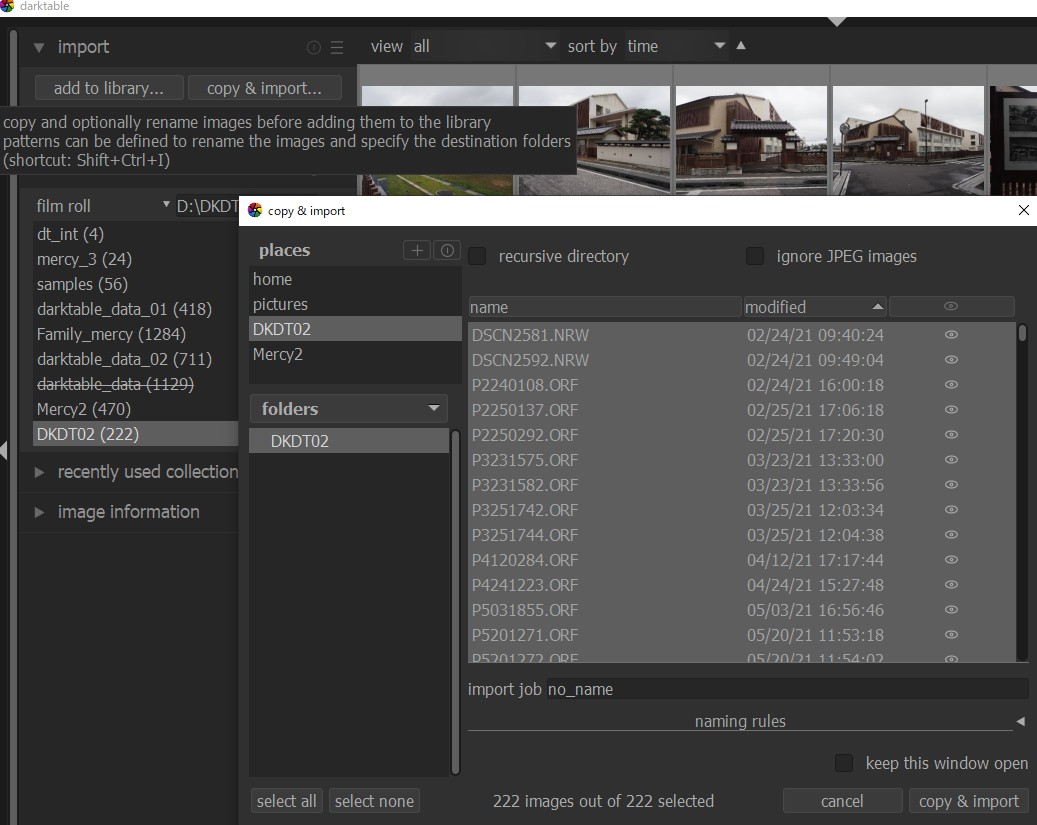Viewport: 1037px width, 825px height.
Task: Show thumbnail for P3251742.ORF
Action: [951, 510]
